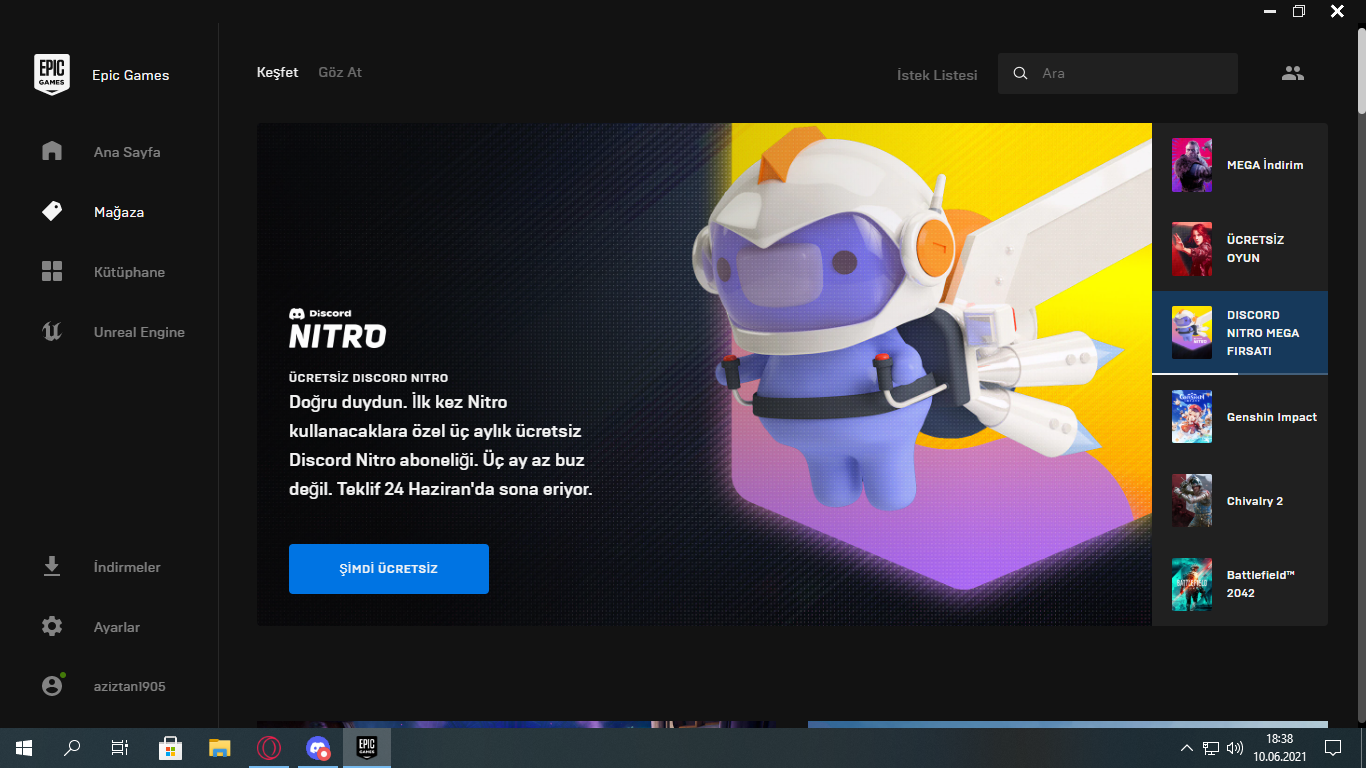The image size is (1366, 768).
Task: Click the ŞİMDİ ÜCRETSİZ button
Action: tap(389, 569)
